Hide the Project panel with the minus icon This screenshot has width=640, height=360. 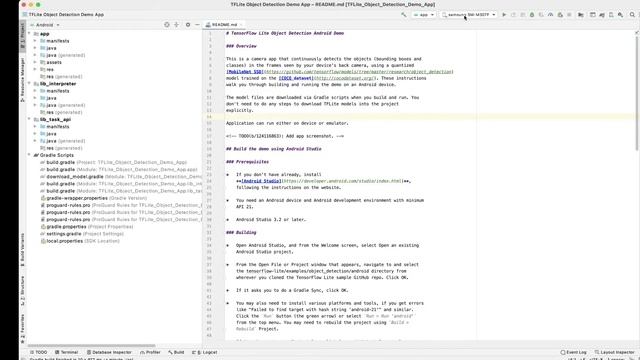(x=197, y=25)
